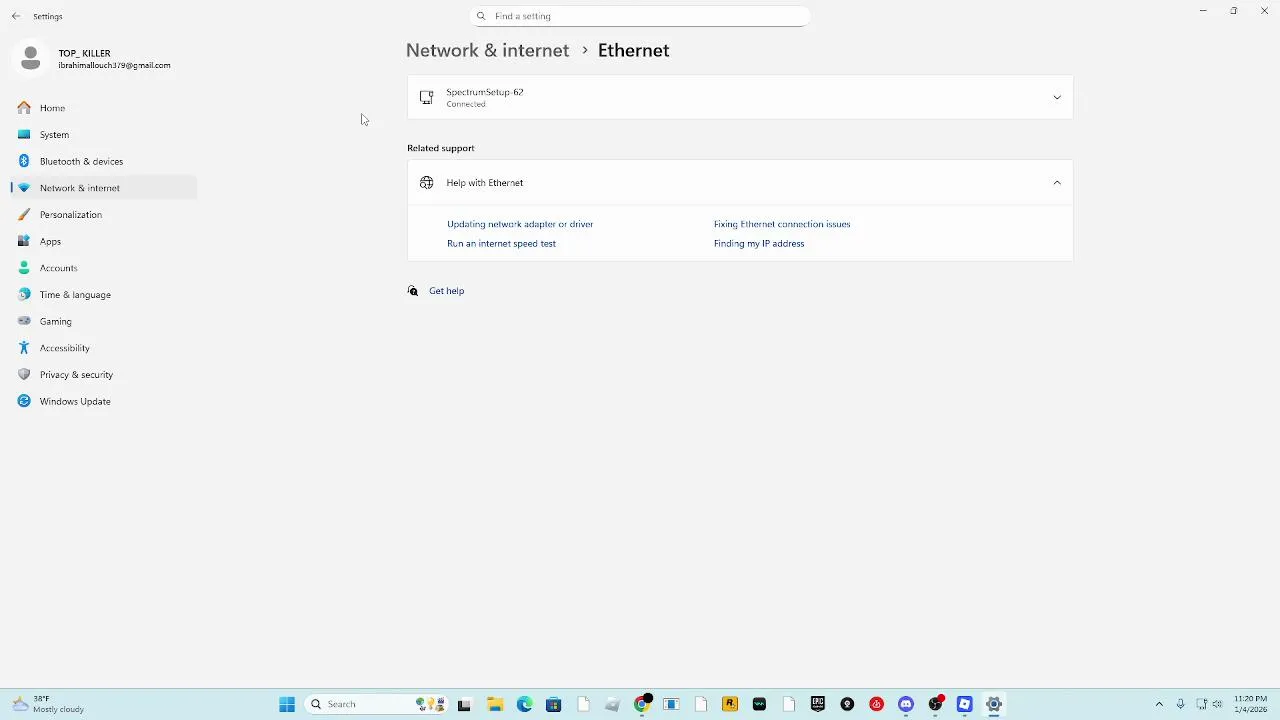Open Fixing Ethernet connection issues link
Image resolution: width=1280 pixels, height=720 pixels.
(x=782, y=224)
